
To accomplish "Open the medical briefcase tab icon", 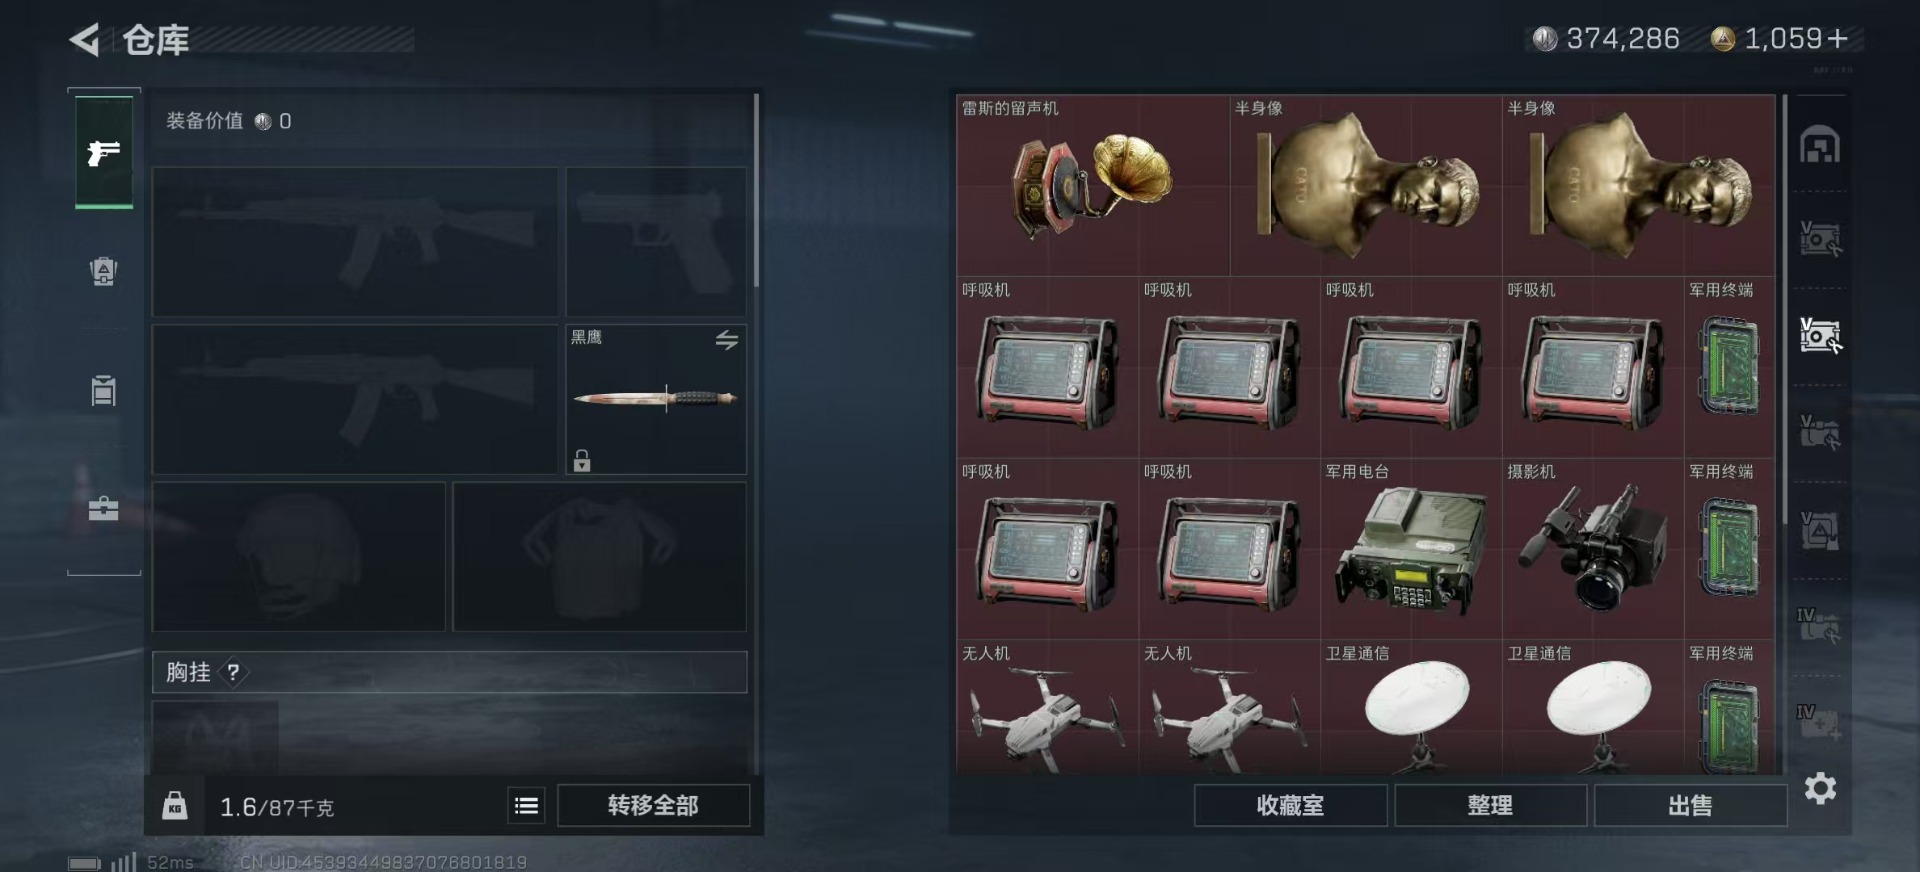I will tap(104, 508).
